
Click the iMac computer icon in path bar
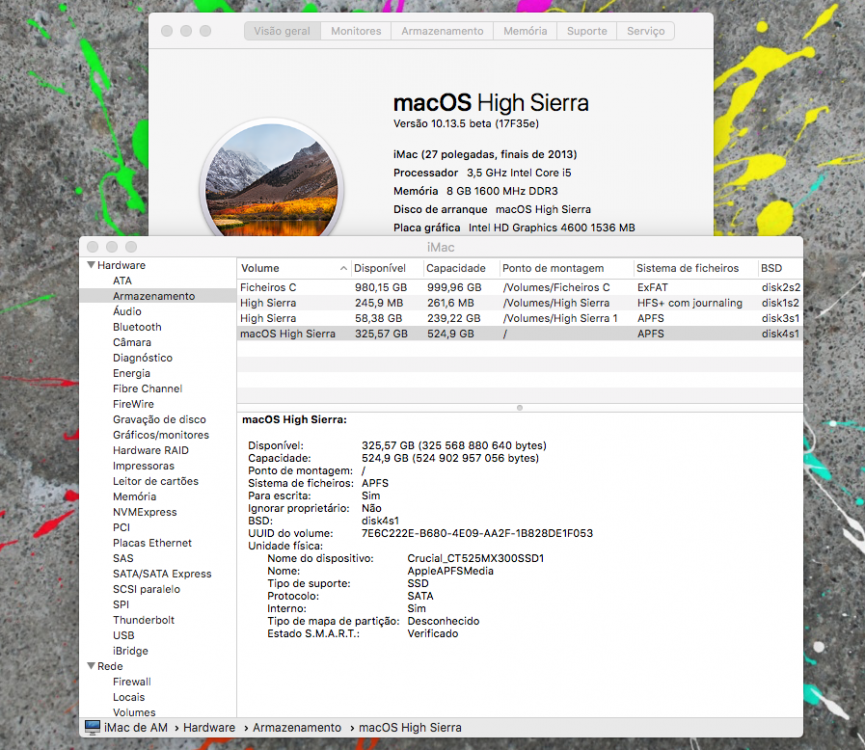click(x=93, y=727)
